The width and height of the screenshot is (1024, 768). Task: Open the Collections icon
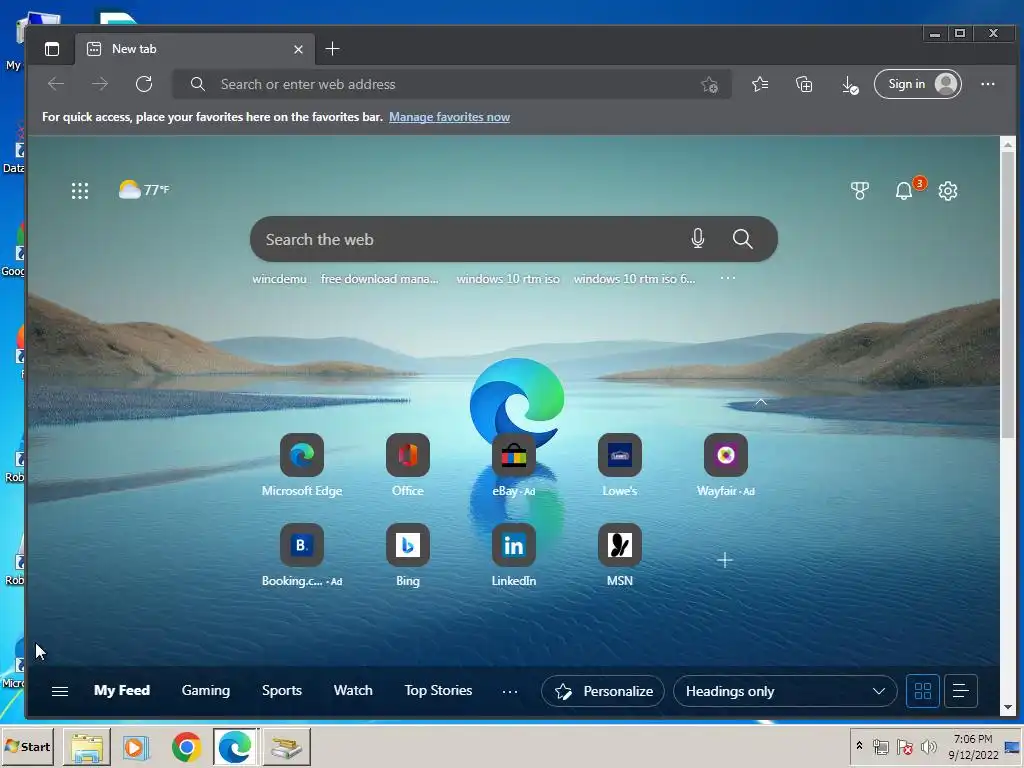tap(804, 84)
